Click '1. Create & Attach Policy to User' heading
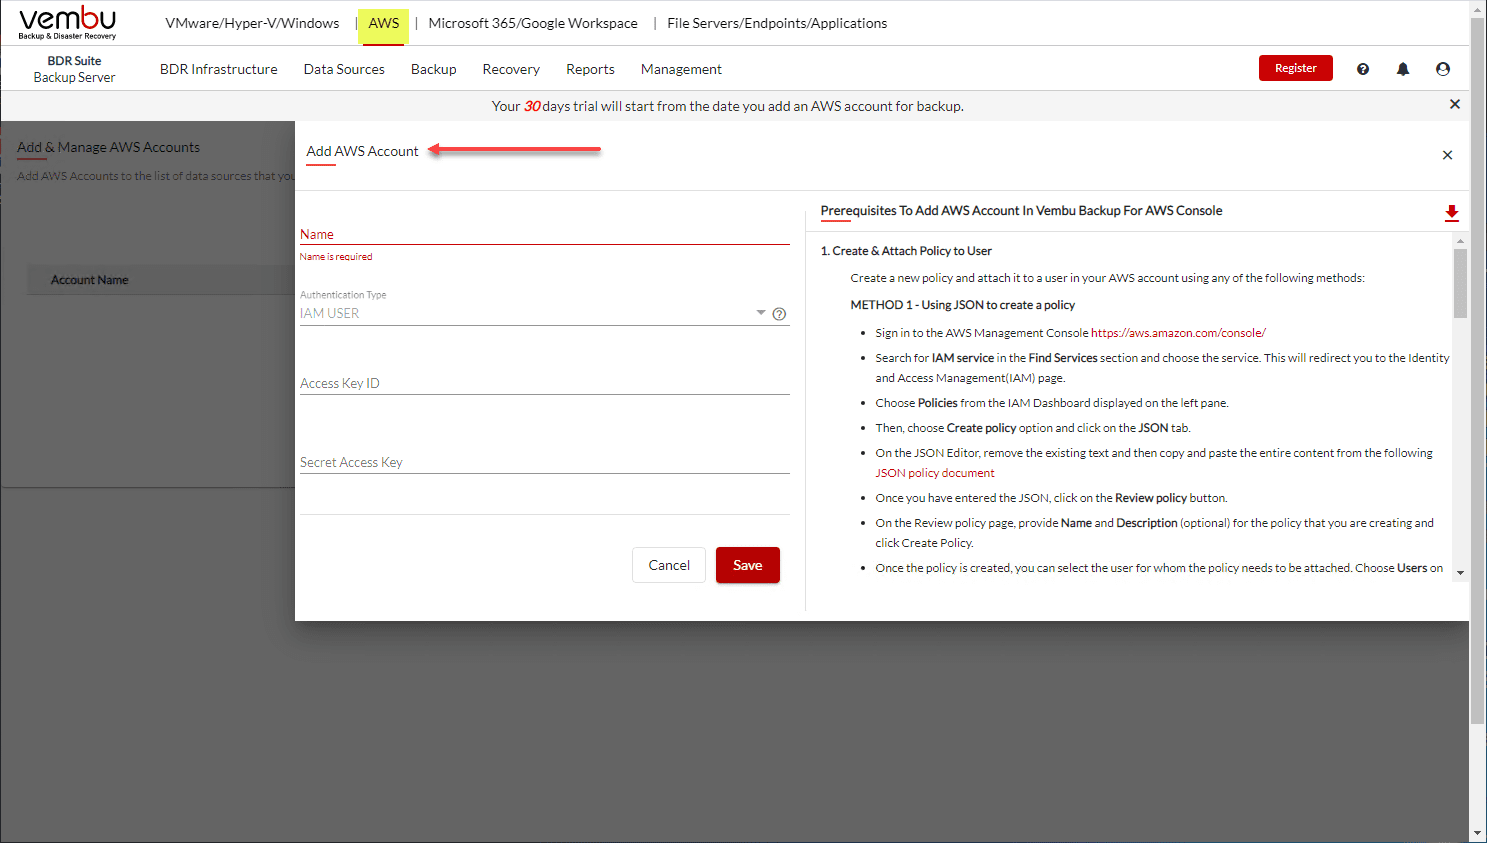 tap(906, 251)
